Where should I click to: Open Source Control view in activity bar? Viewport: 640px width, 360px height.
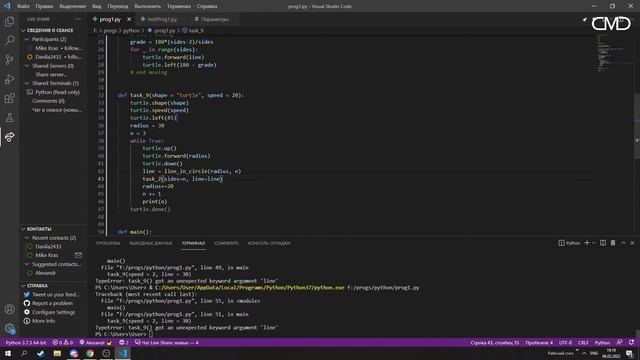[9, 60]
